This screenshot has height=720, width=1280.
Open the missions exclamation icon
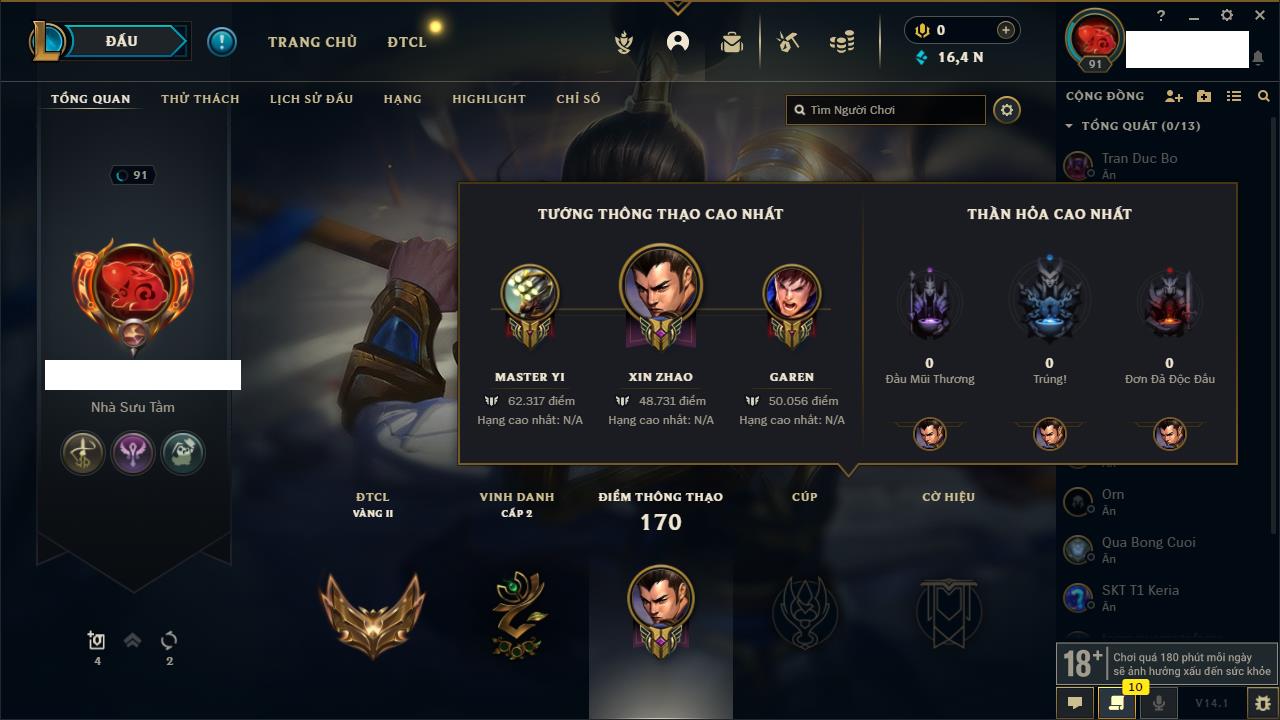click(222, 42)
